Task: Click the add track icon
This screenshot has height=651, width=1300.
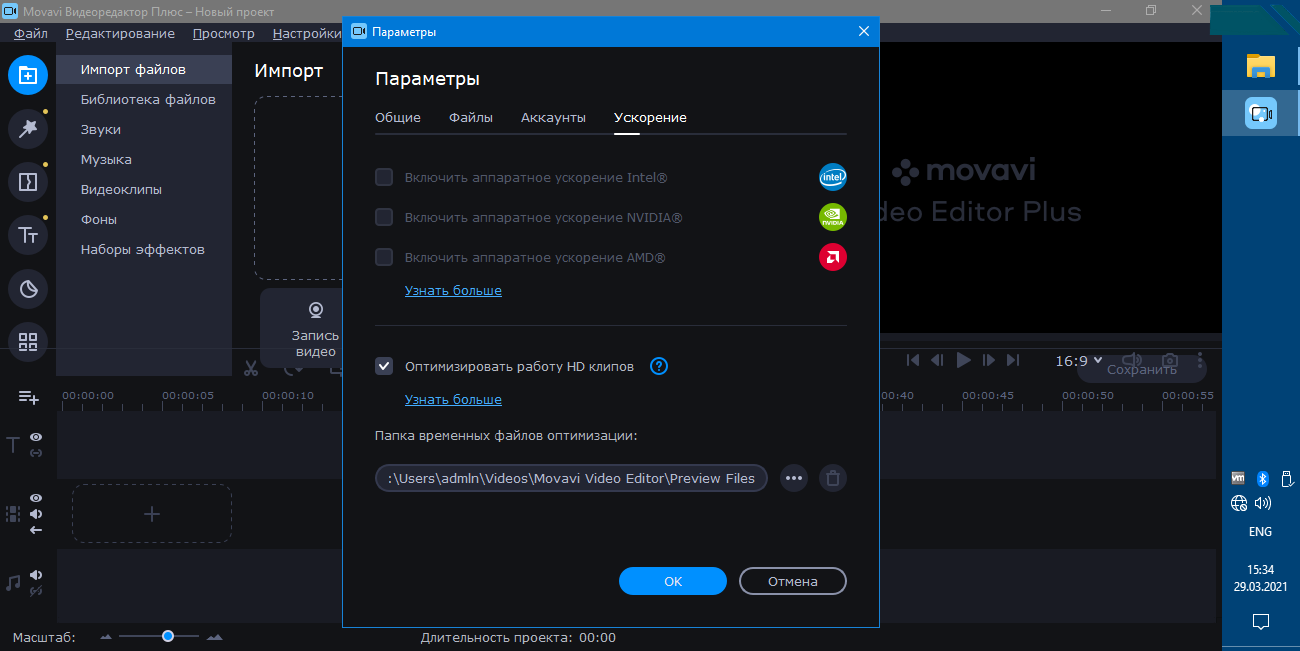Action: click(x=28, y=398)
